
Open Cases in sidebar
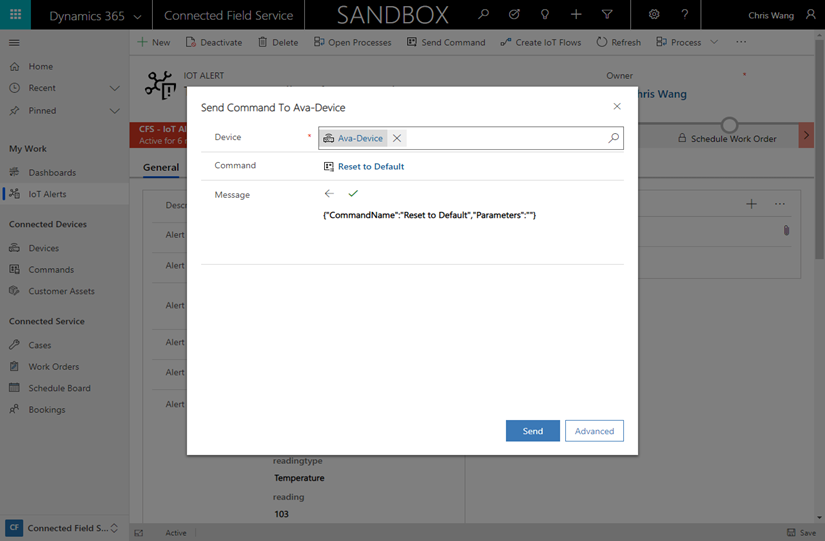(39, 345)
